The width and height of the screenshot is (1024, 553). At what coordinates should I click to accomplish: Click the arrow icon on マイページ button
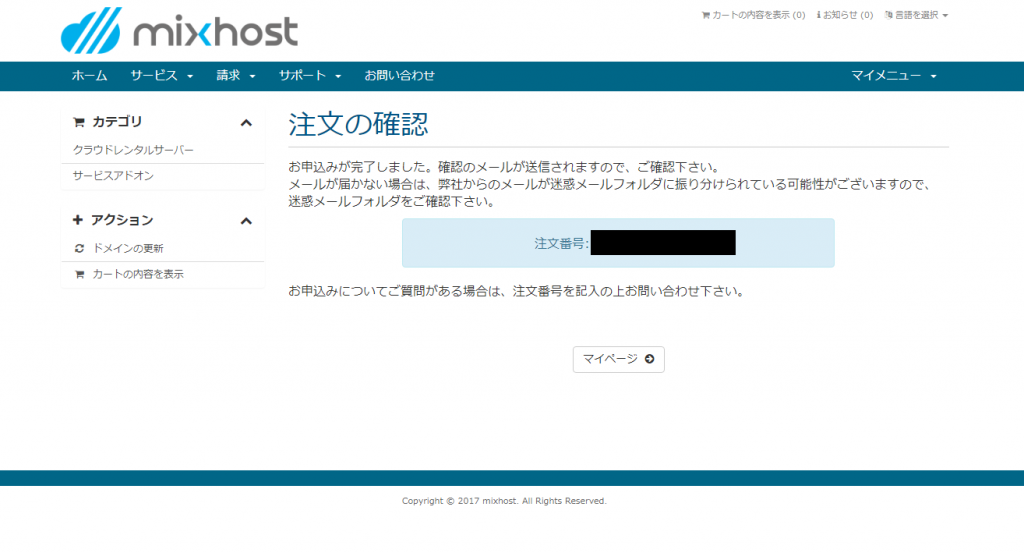pos(649,359)
